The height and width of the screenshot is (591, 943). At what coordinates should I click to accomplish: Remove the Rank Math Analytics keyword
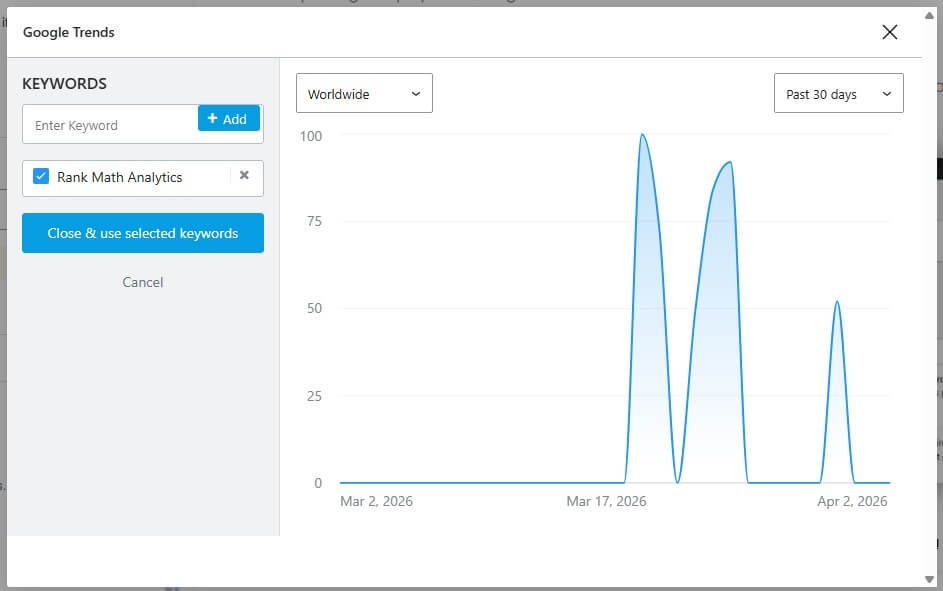tap(244, 175)
